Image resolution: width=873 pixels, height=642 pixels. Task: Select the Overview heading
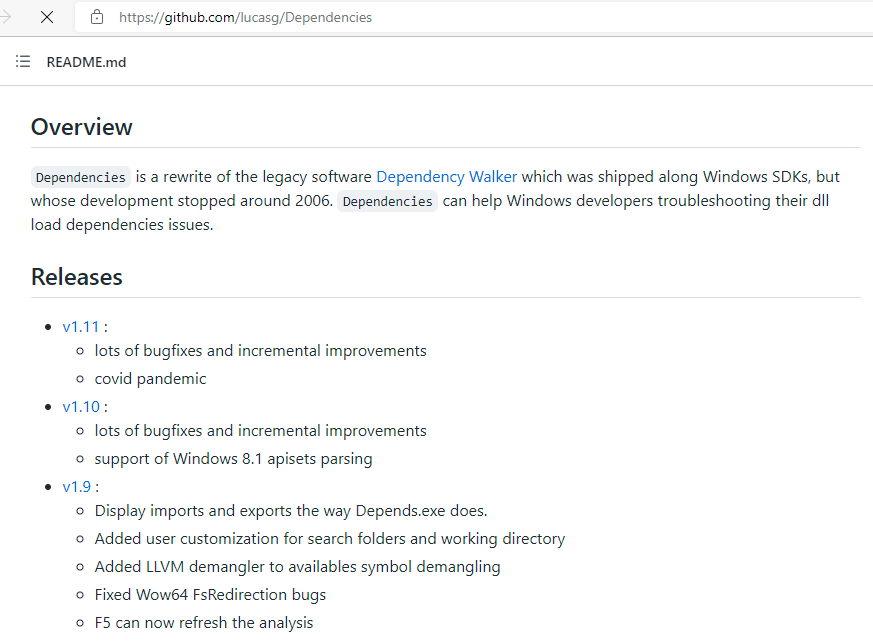pyautogui.click(x=81, y=127)
